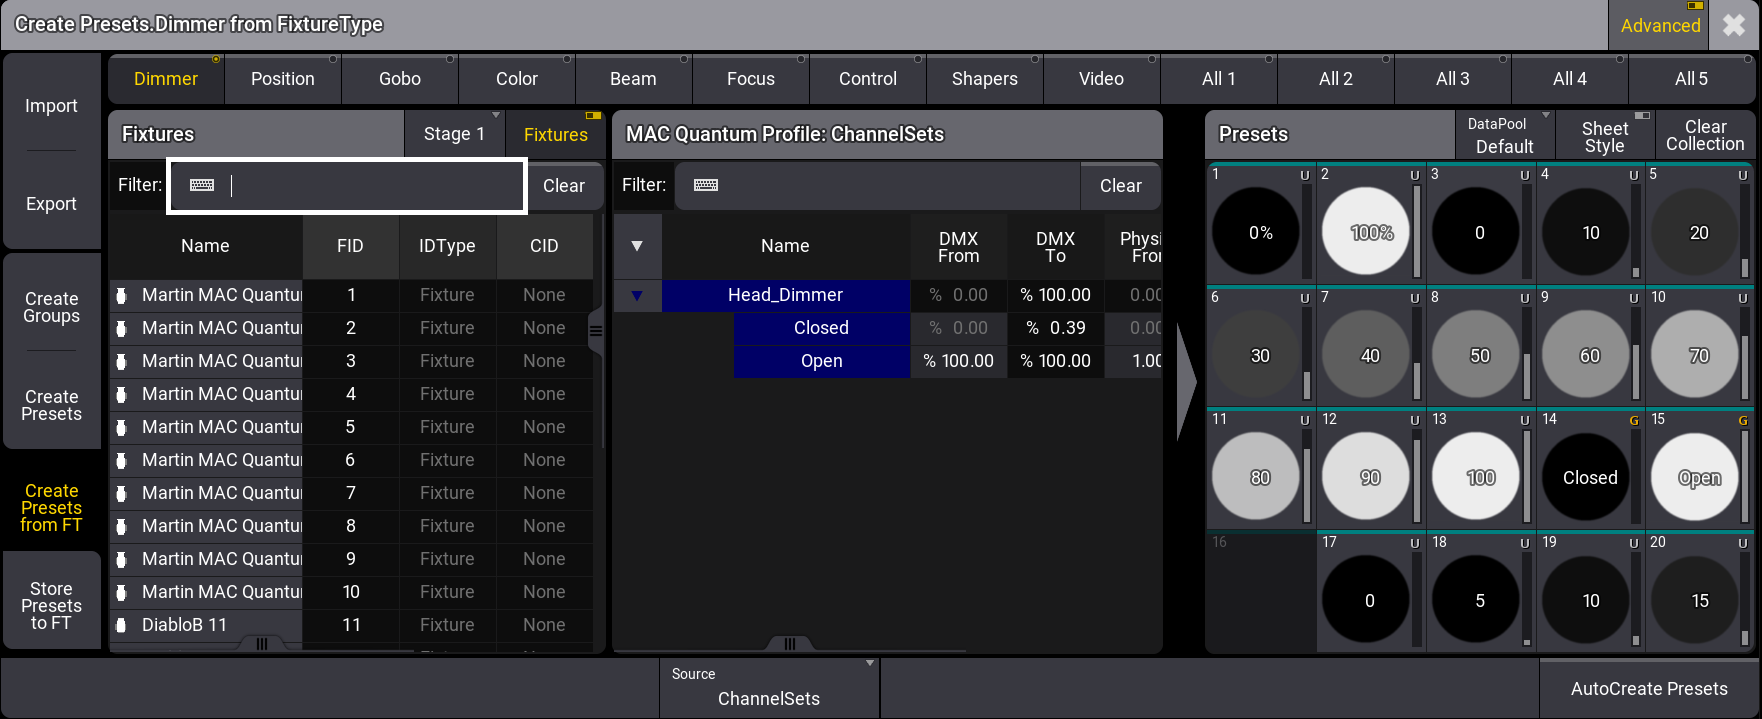Click Clear Collection button
Screen dimensions: 1762x719
point(1704,136)
